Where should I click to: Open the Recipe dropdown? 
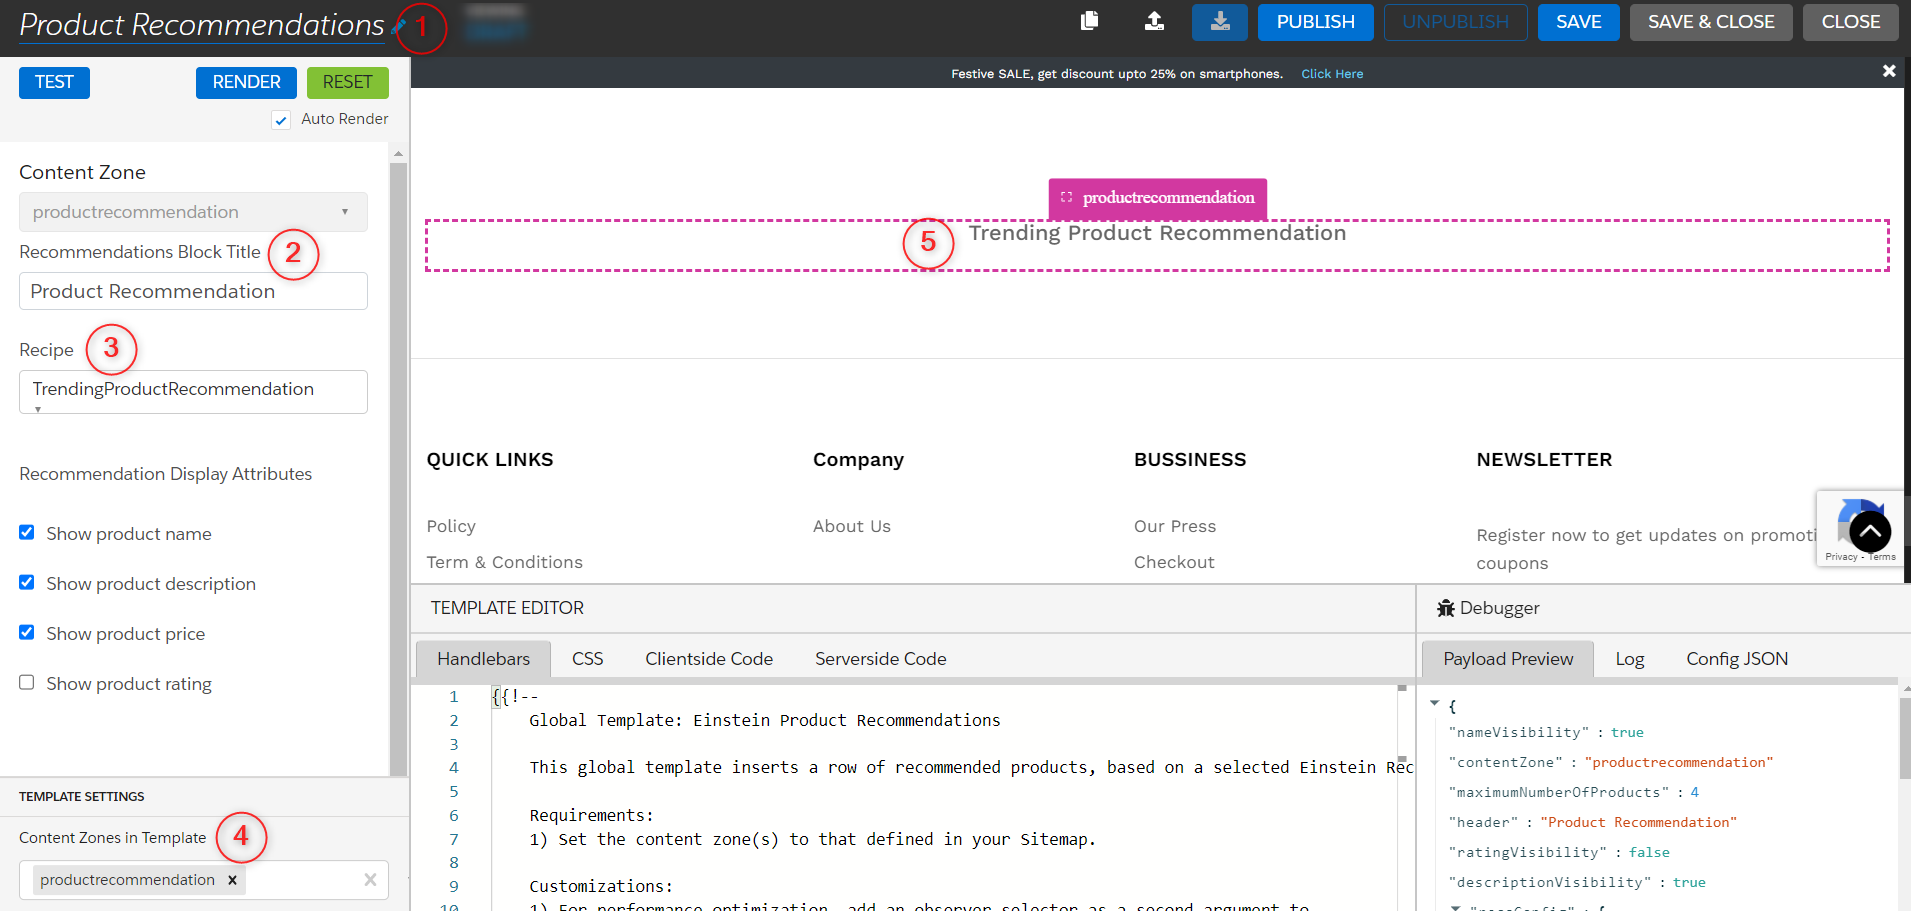193,392
